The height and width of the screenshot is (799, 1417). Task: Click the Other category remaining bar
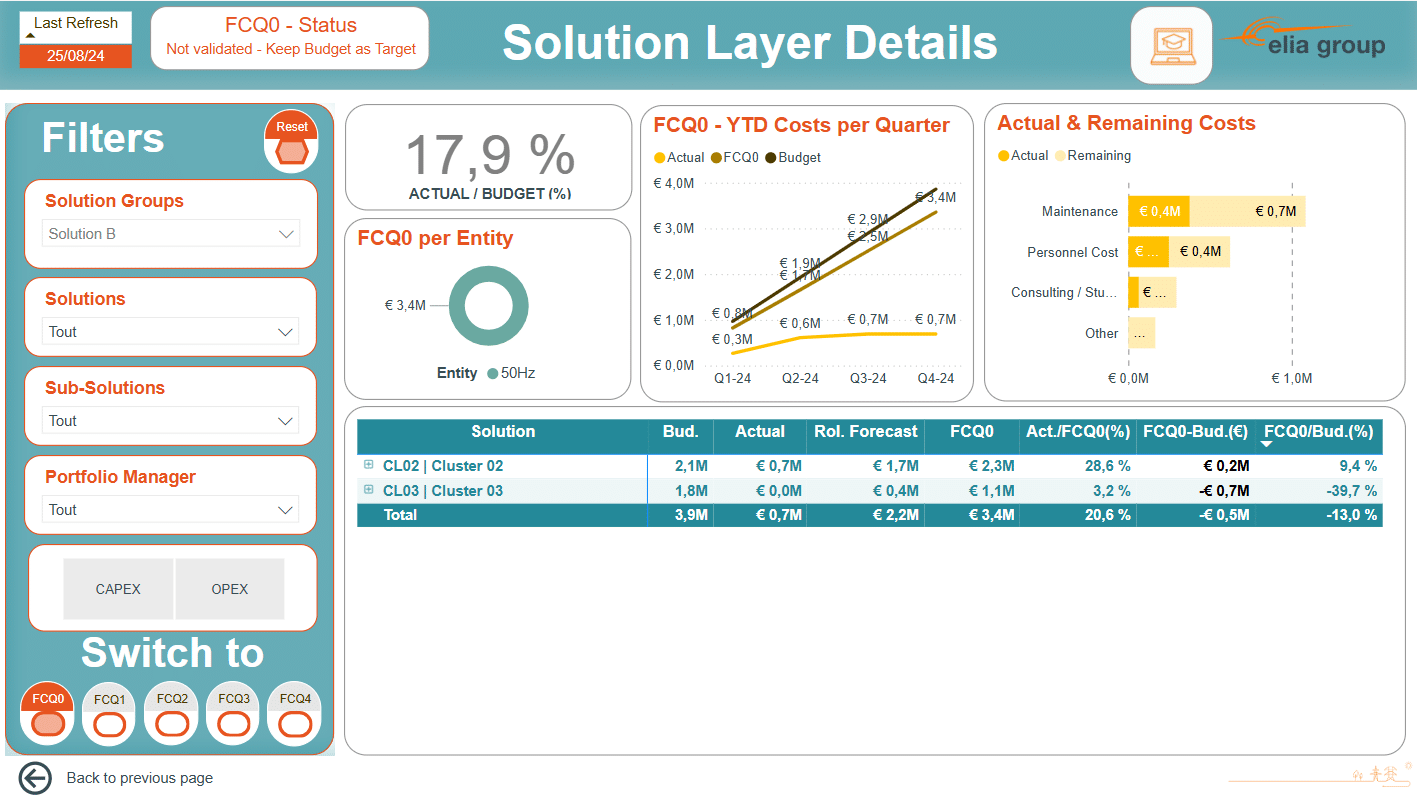(x=1142, y=333)
